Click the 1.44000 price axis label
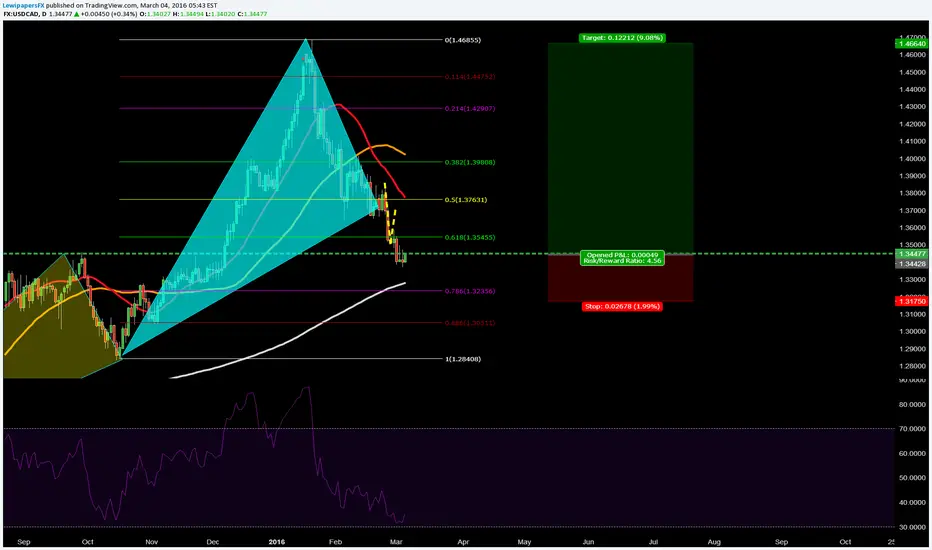The image size is (932, 550). click(912, 90)
